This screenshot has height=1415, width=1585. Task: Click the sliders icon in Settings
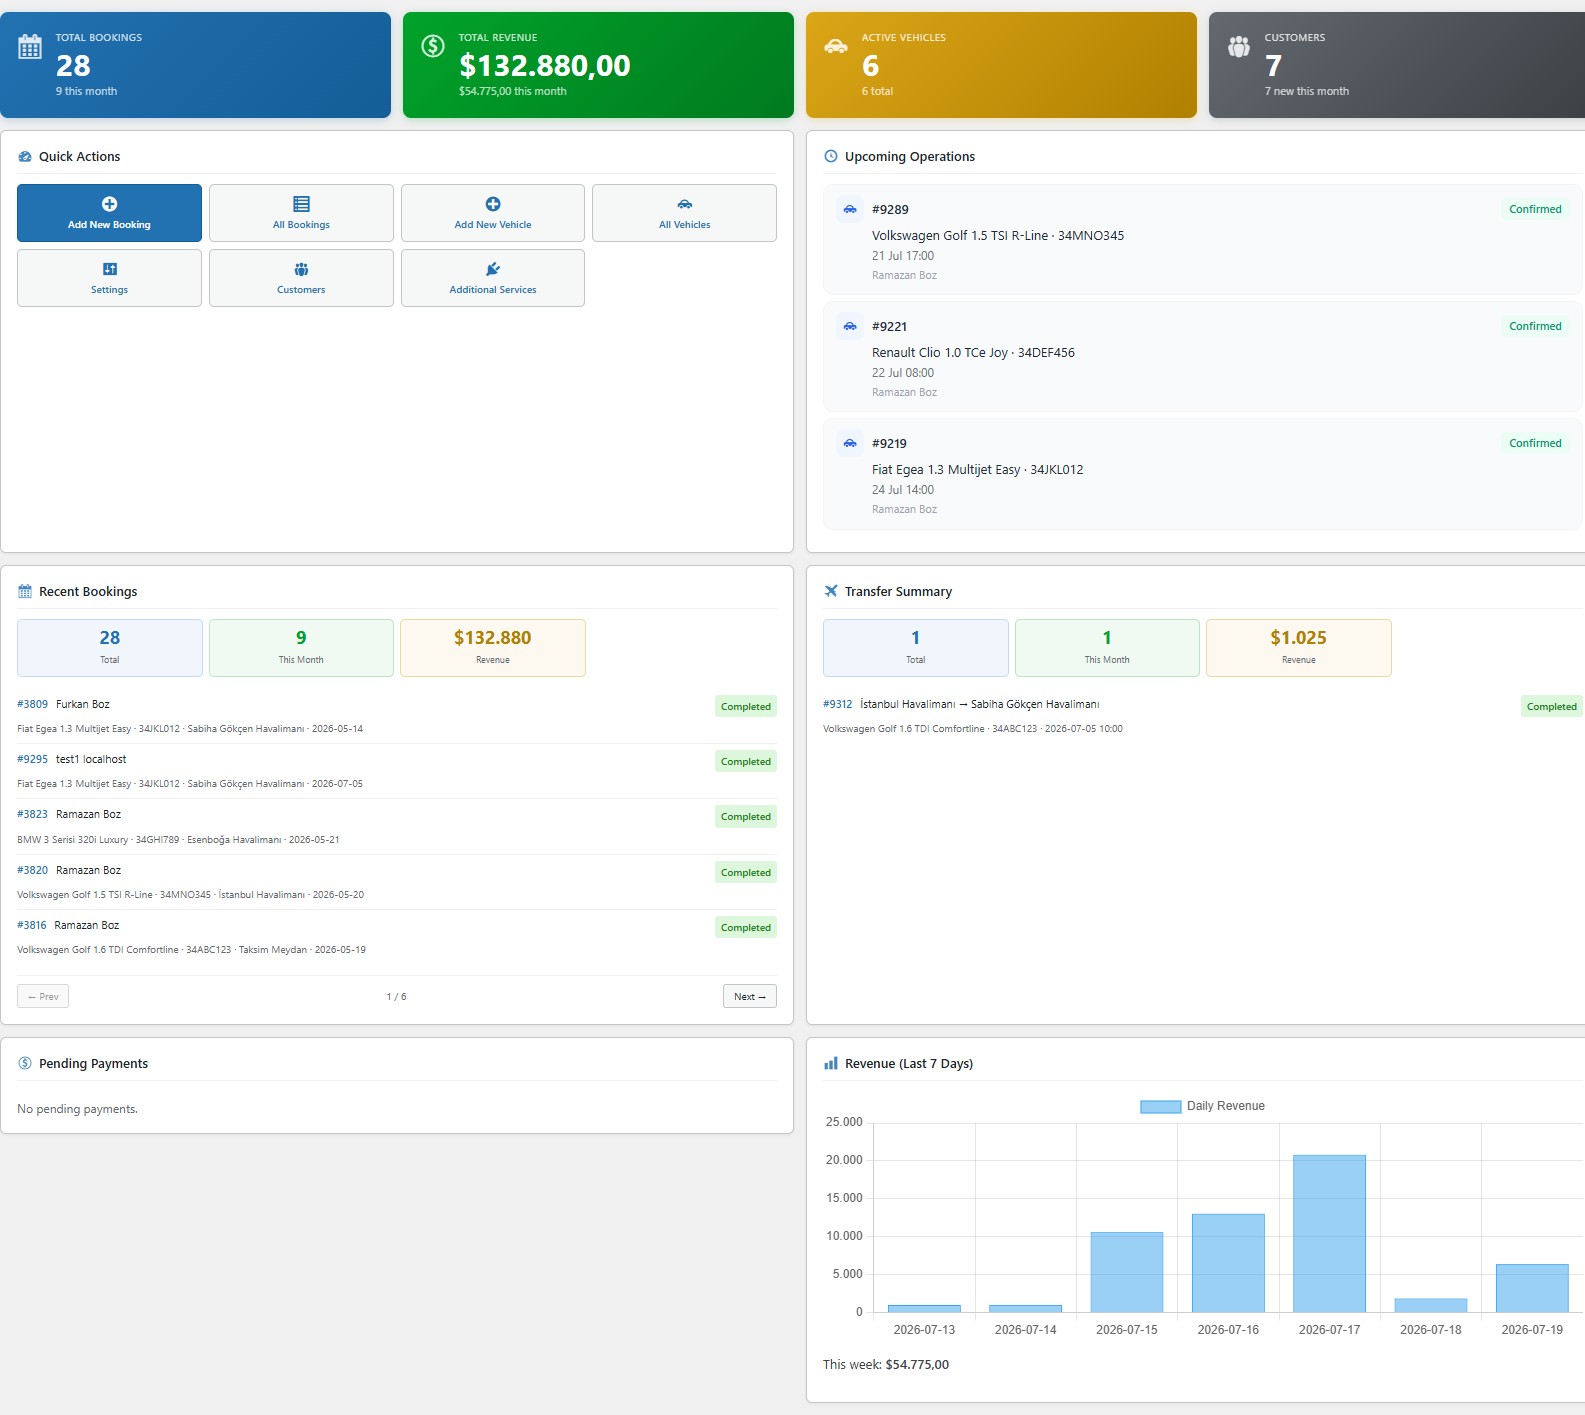coord(110,269)
